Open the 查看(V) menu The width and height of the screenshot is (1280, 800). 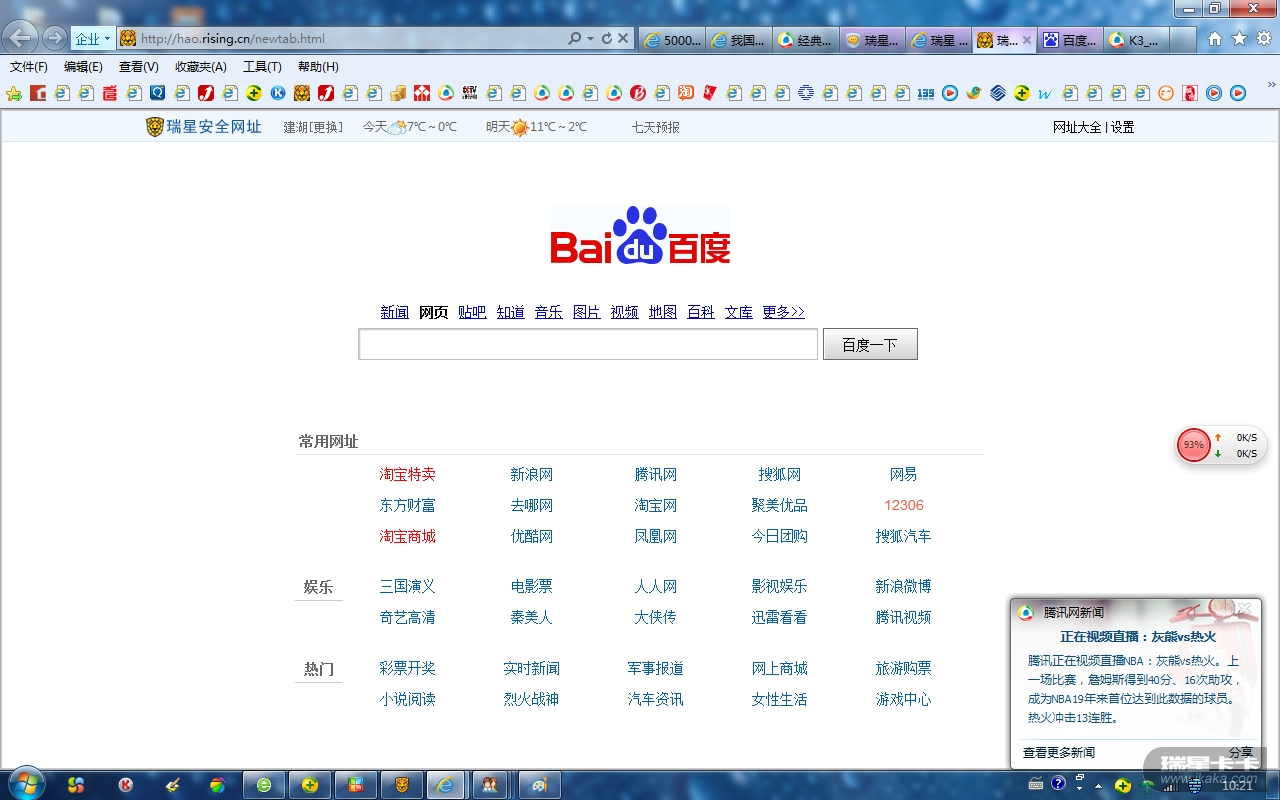[x=138, y=67]
